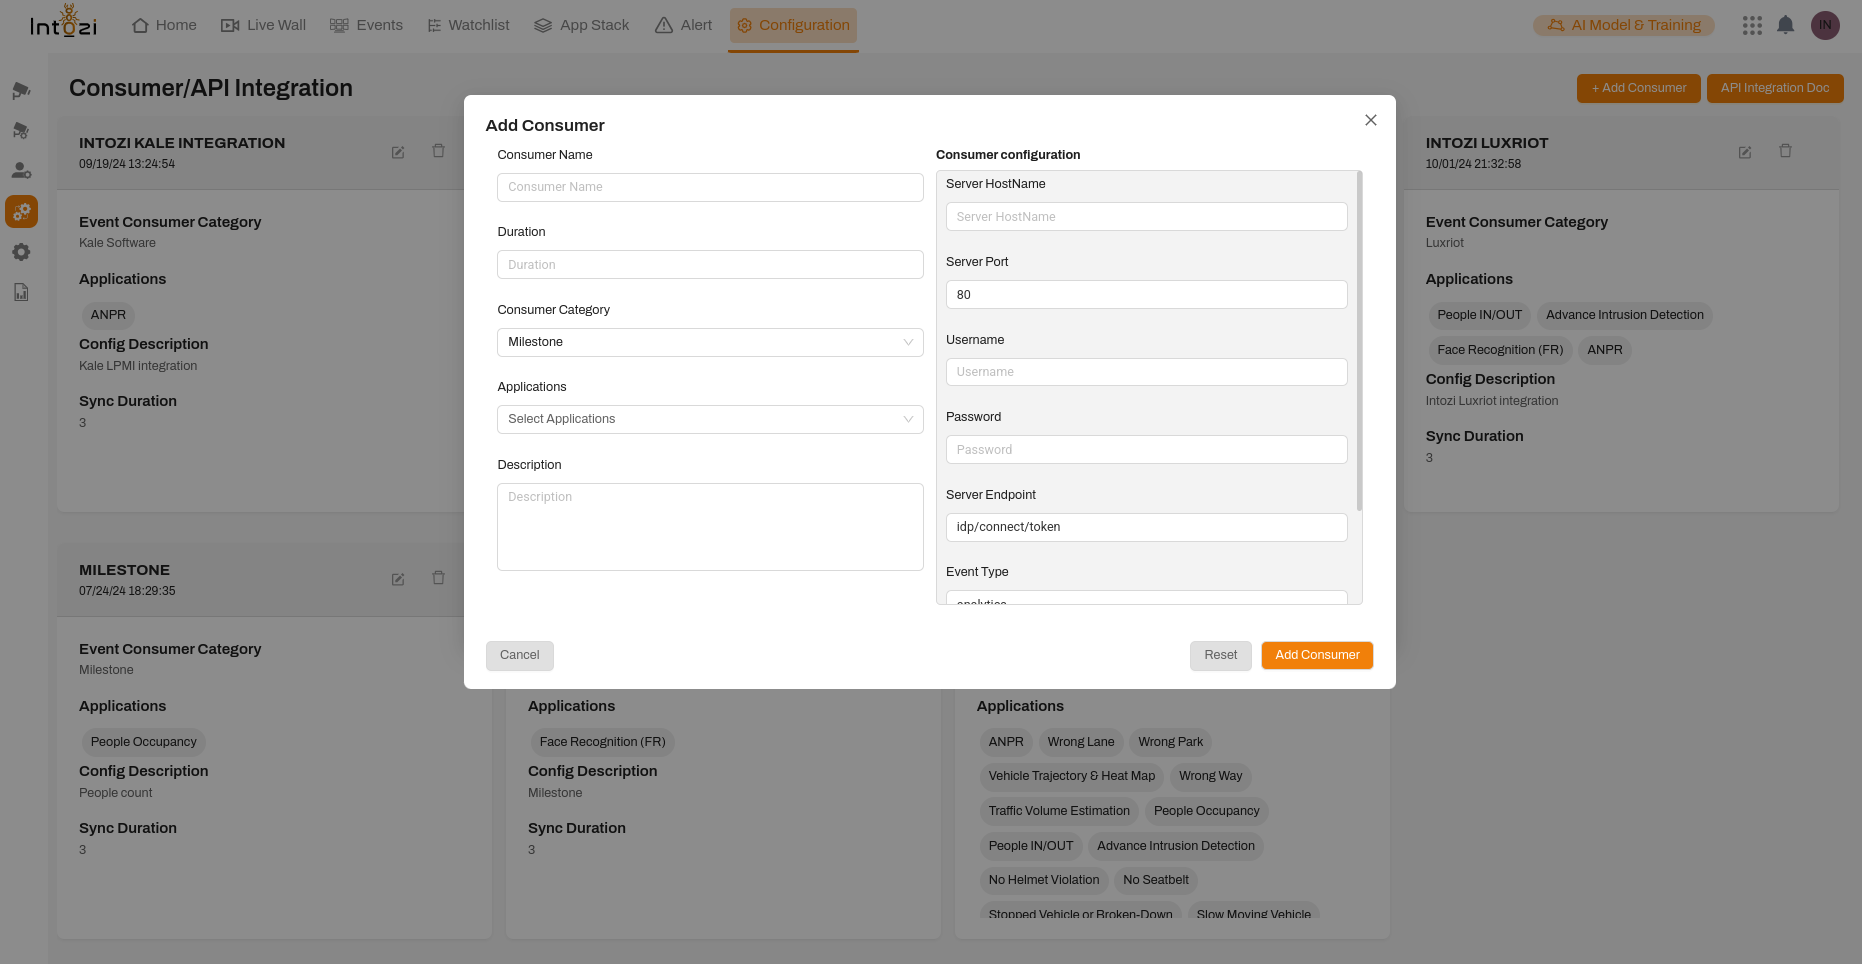Open the settings gear in the sidebar

pyautogui.click(x=21, y=252)
